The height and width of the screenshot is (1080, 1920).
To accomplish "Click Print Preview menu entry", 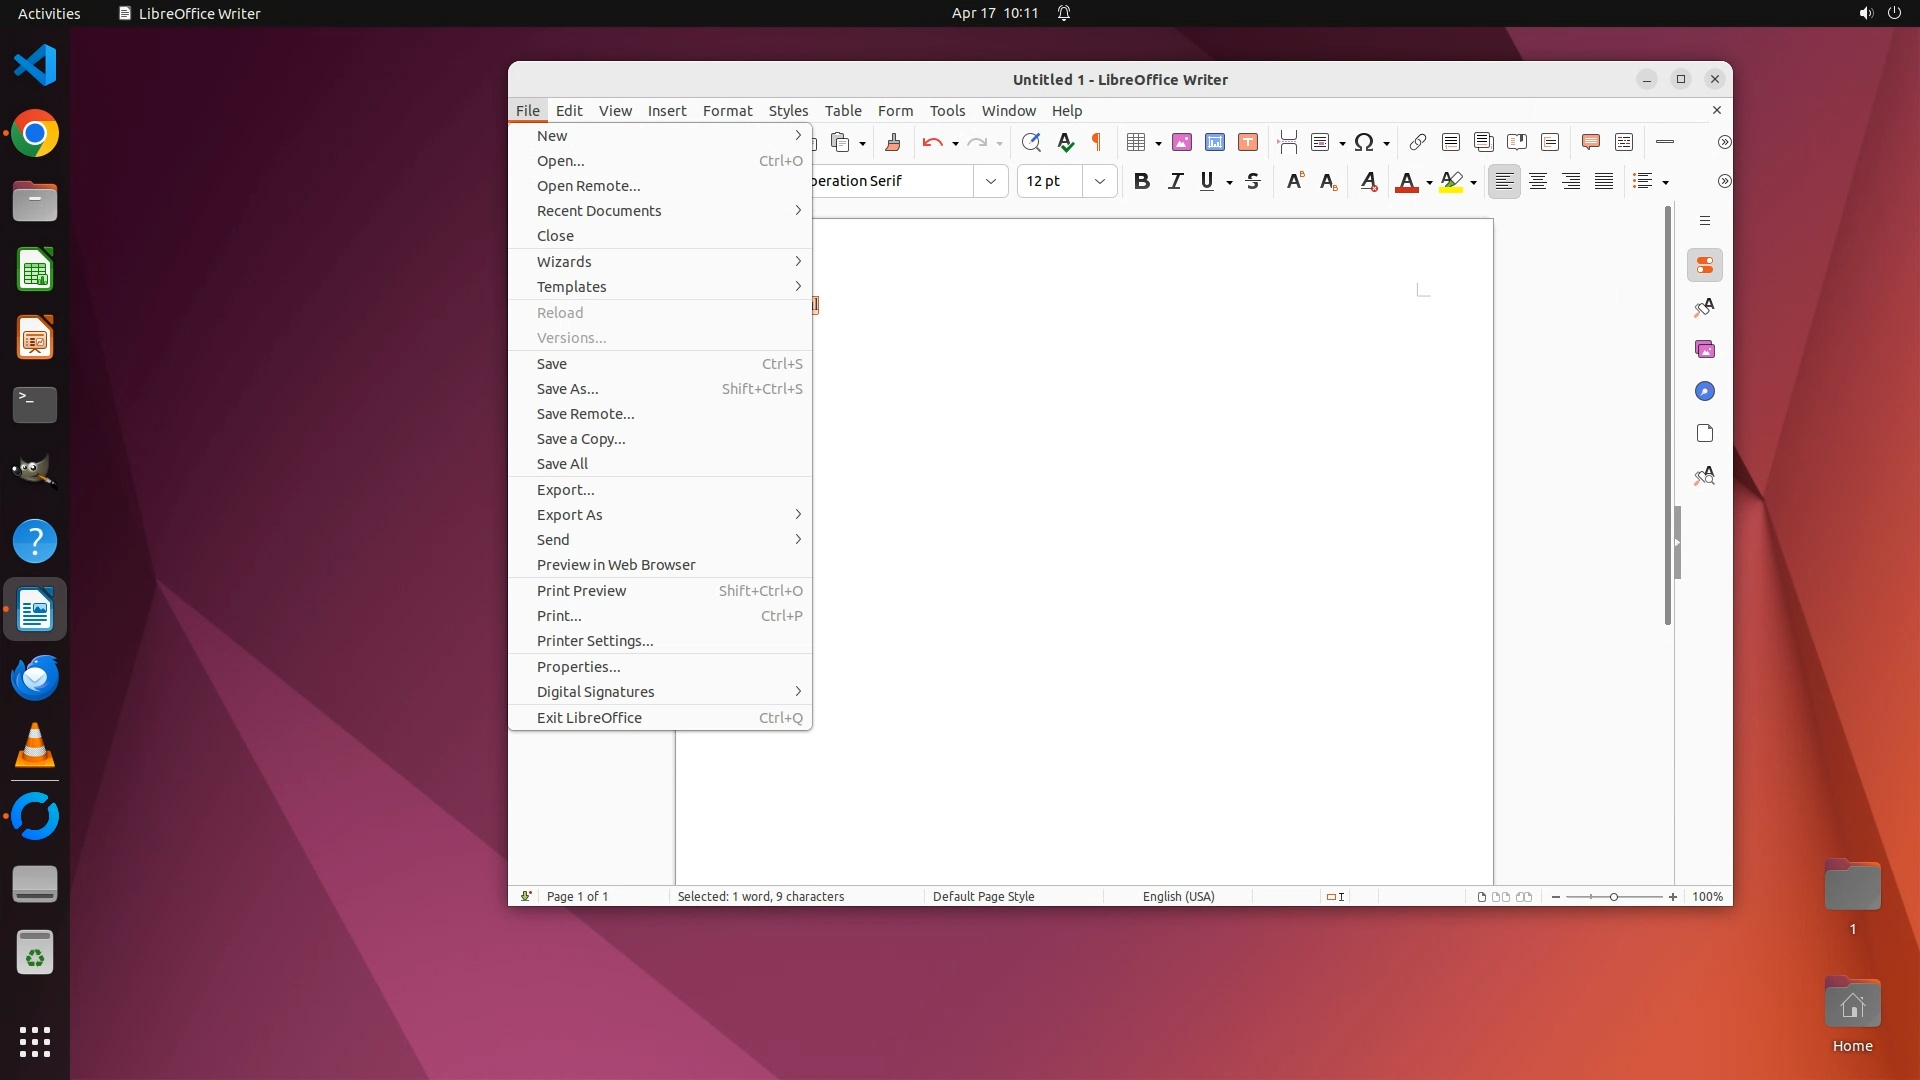I will [581, 591].
